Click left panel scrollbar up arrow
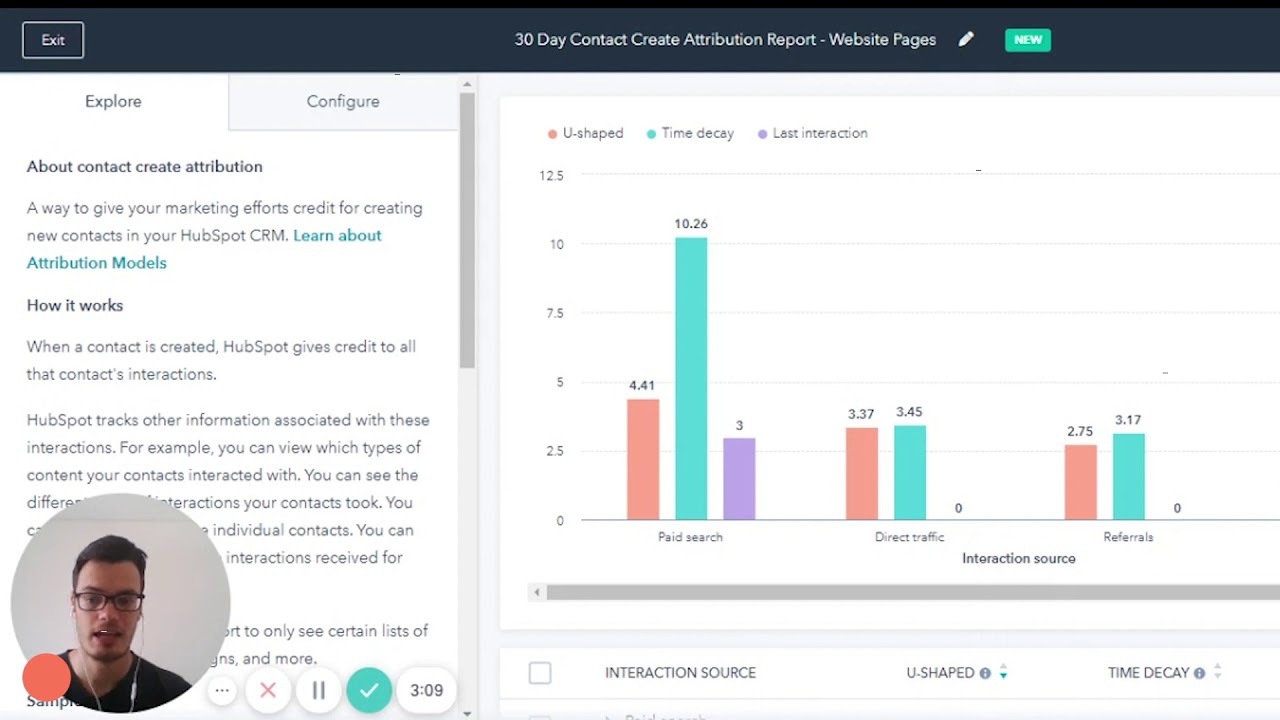1280x720 pixels. point(466,86)
